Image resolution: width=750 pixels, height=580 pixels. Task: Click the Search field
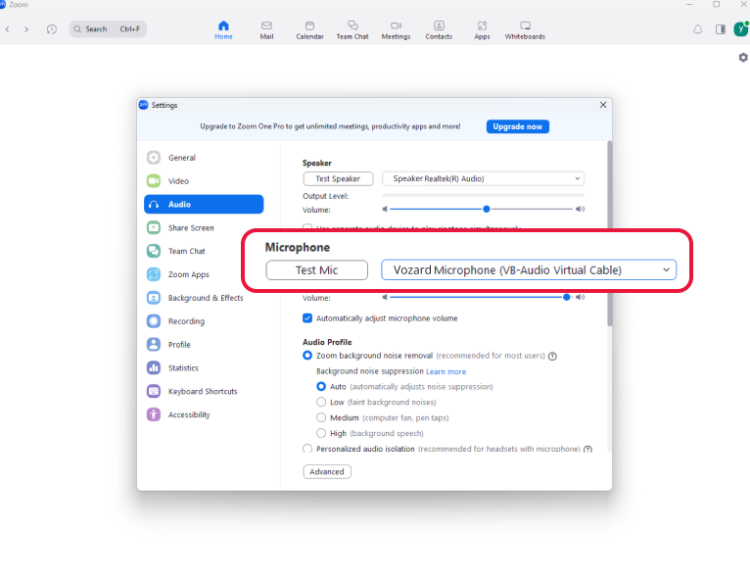108,29
